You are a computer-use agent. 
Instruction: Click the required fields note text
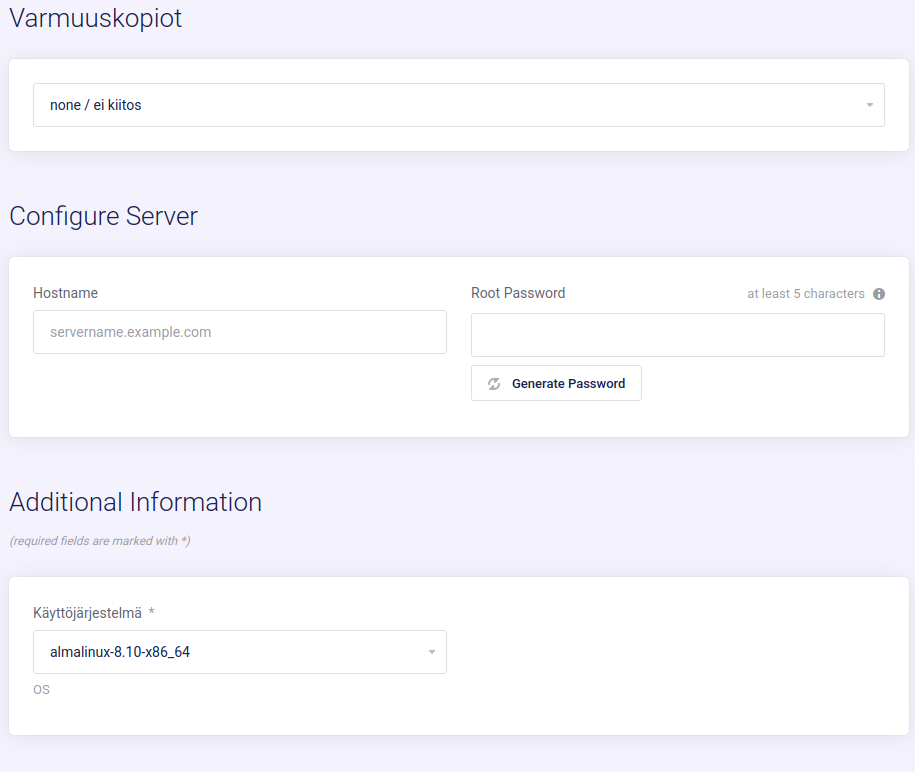click(100, 541)
